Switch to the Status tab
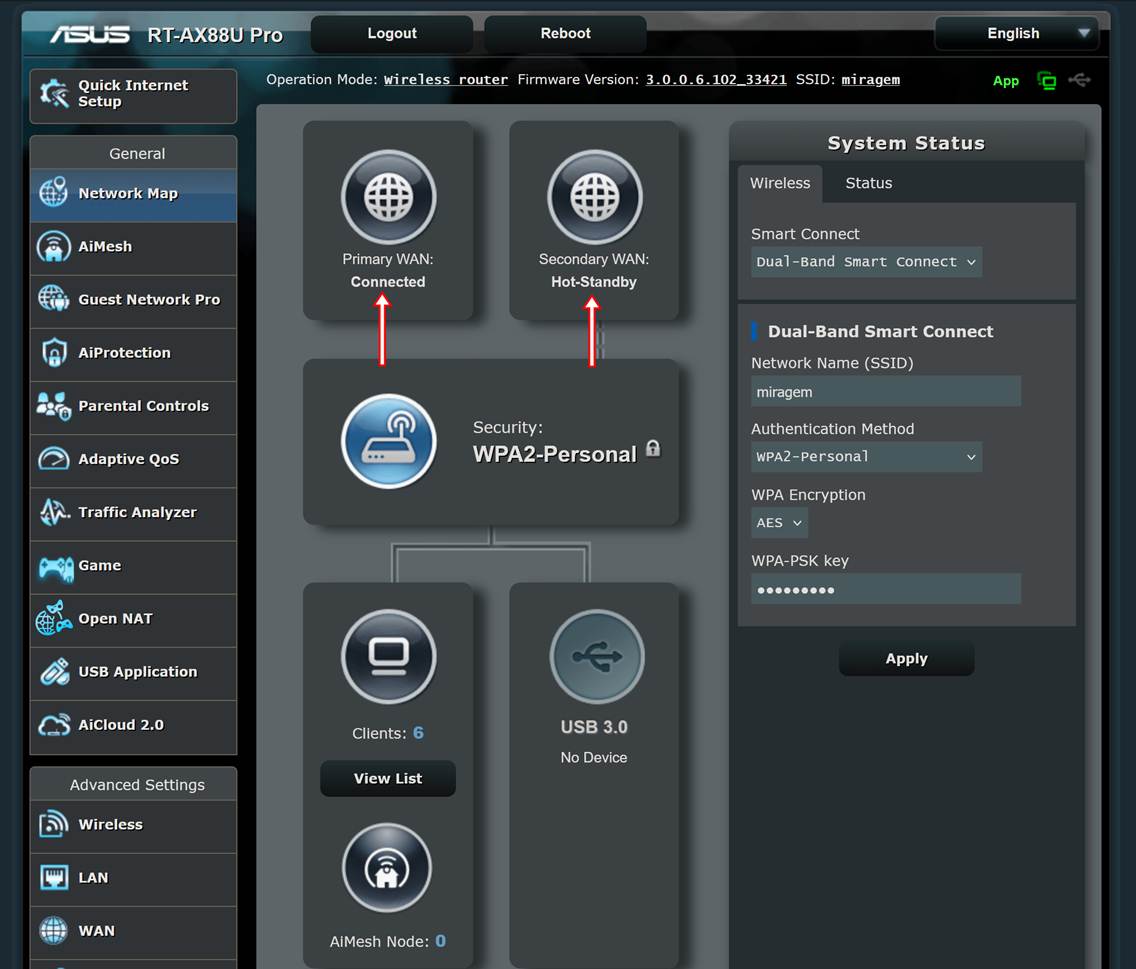Image resolution: width=1136 pixels, height=969 pixels. click(868, 183)
